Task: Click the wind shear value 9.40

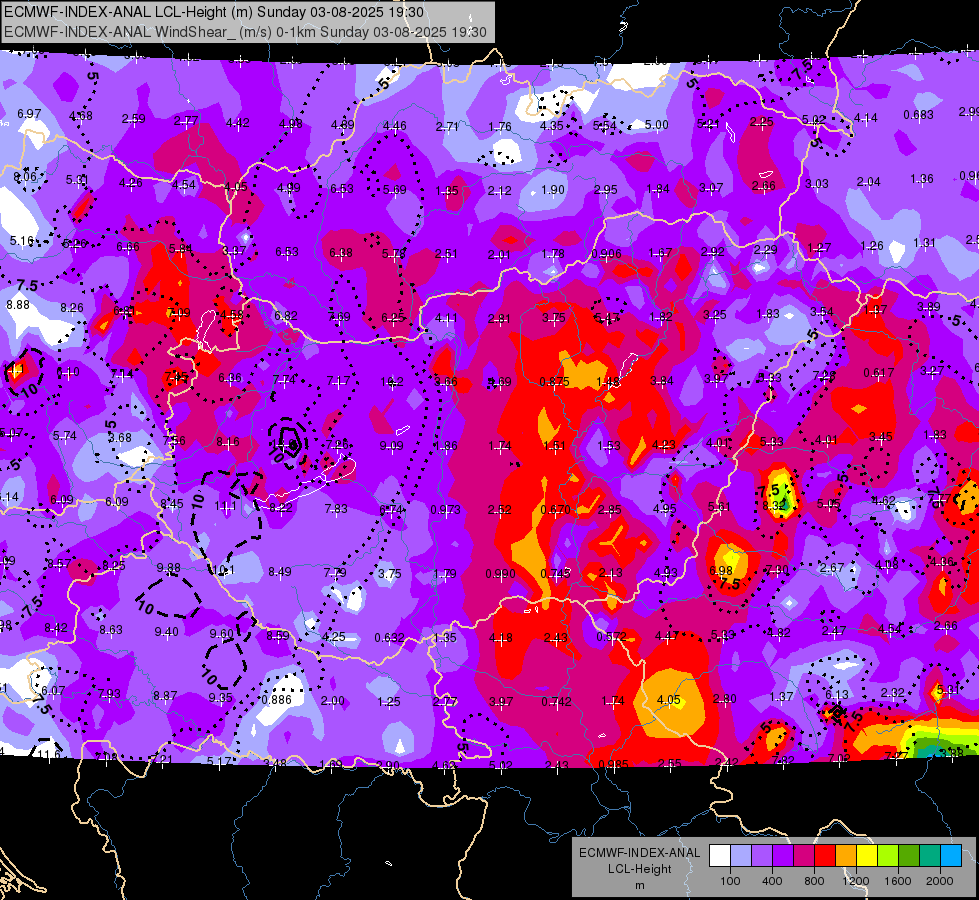Action: [167, 632]
